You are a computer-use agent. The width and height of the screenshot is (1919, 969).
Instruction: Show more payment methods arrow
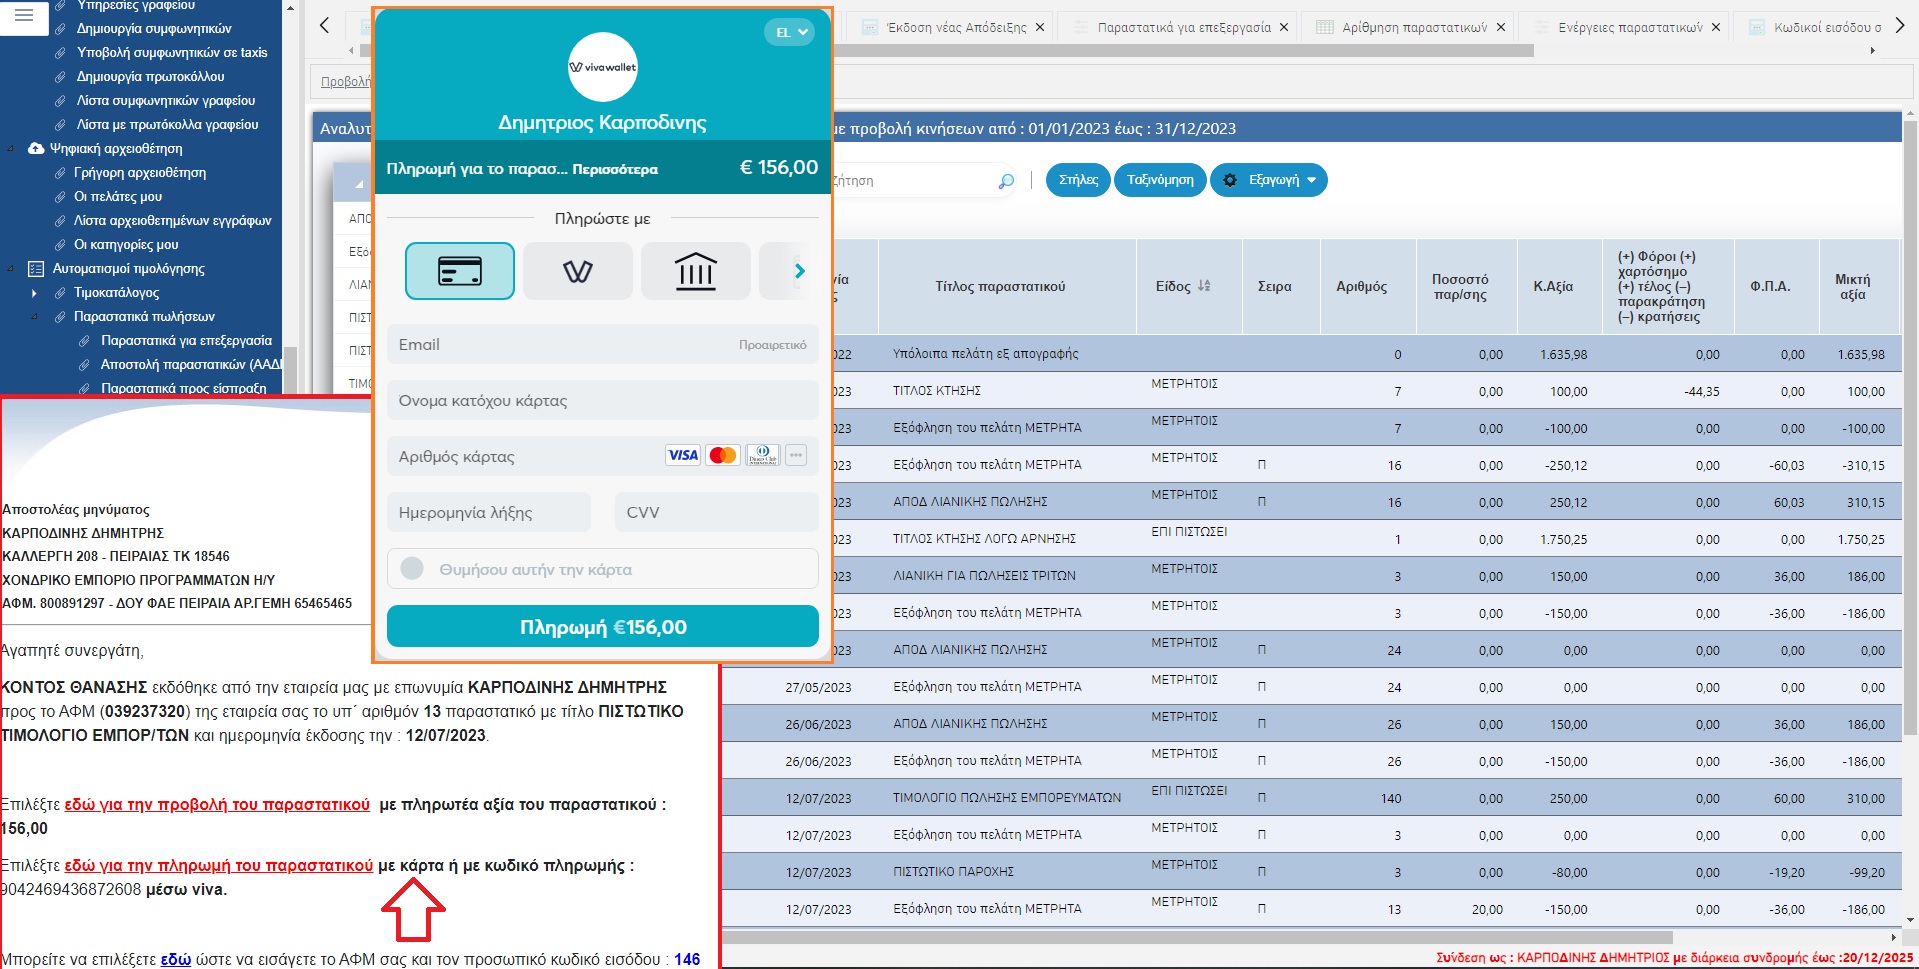click(799, 271)
